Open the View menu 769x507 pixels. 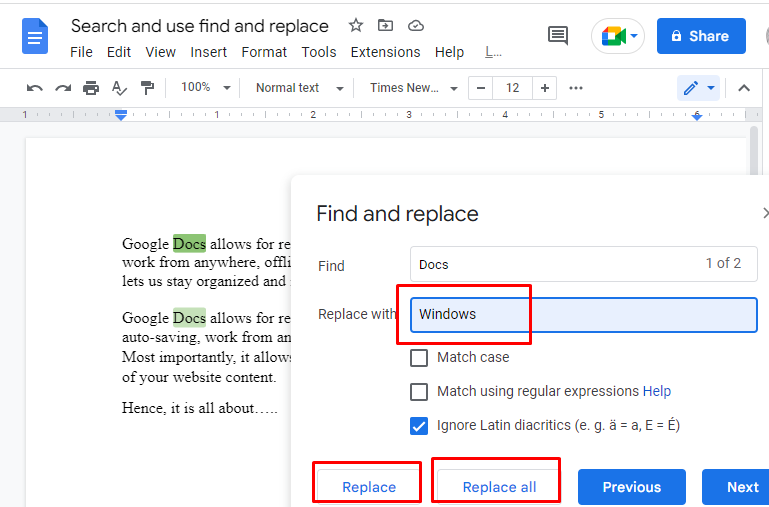point(160,52)
